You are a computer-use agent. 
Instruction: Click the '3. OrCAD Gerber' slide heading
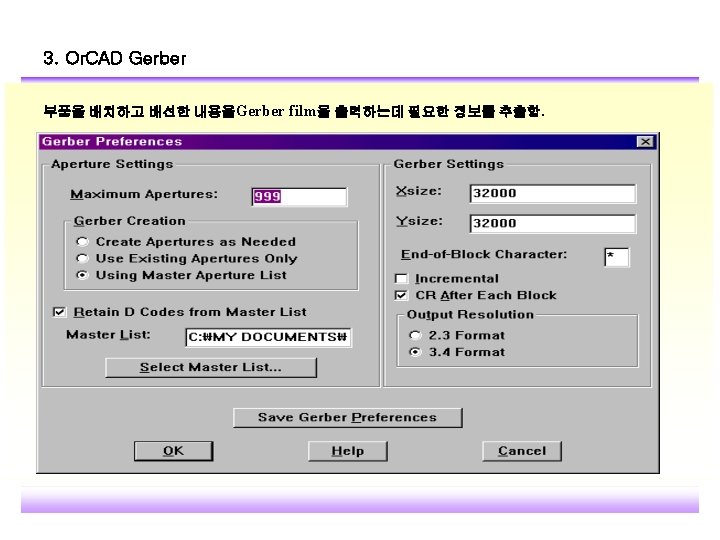115,58
